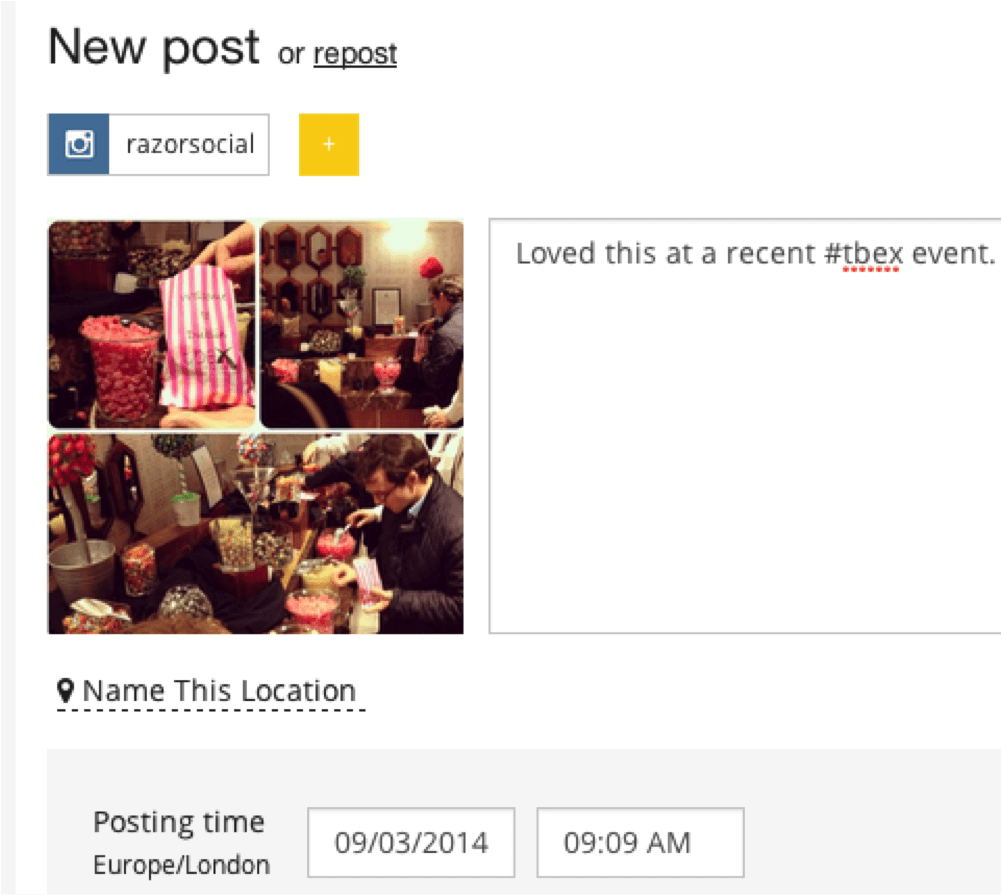Open the posting date field 09/03/2014
1002x896 pixels.
pyautogui.click(x=411, y=842)
